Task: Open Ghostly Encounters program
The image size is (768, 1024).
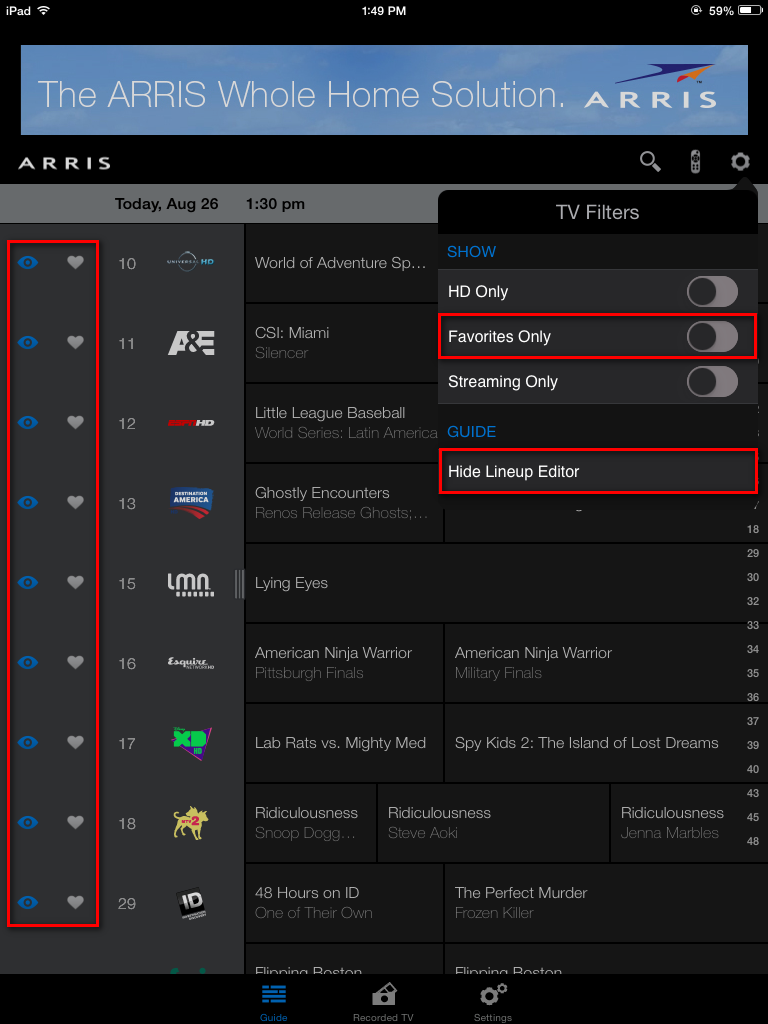Action: tap(344, 503)
